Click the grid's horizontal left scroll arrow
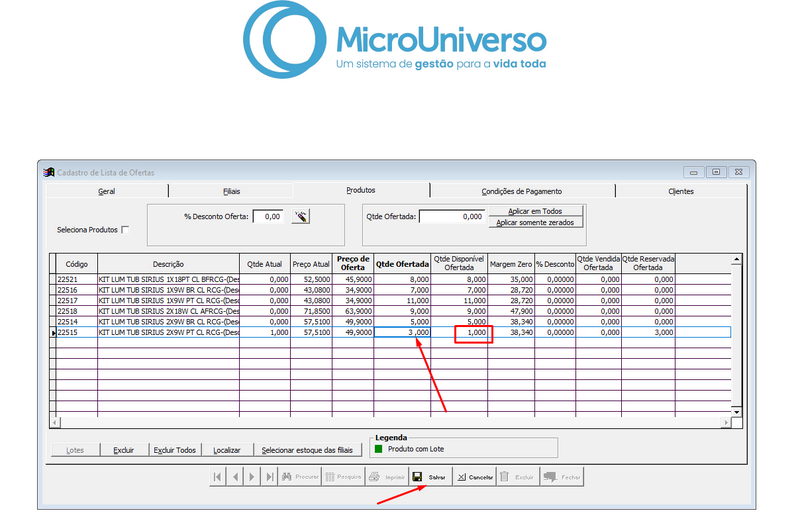 (x=54, y=423)
